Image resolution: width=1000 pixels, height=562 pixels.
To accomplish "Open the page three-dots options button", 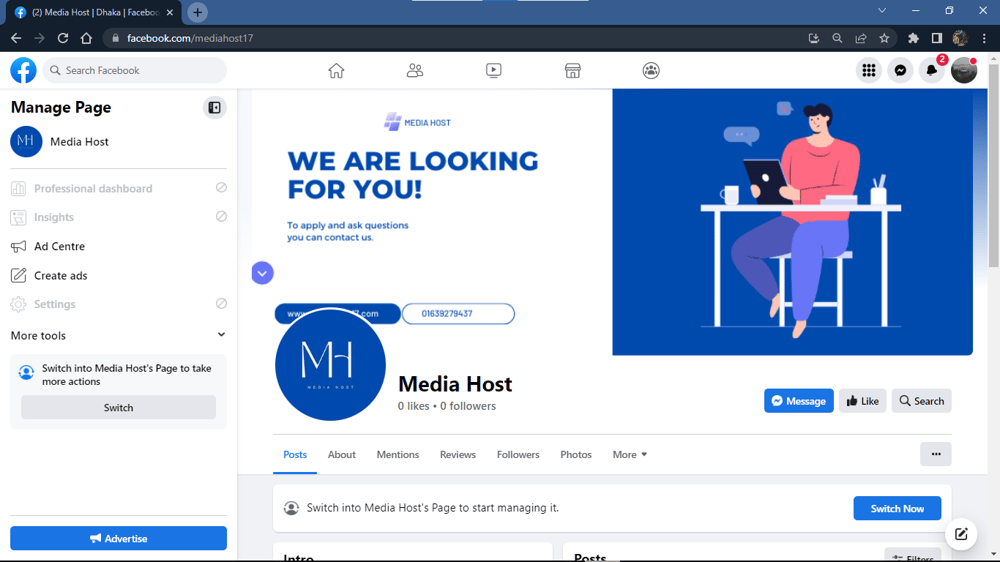I will [936, 454].
